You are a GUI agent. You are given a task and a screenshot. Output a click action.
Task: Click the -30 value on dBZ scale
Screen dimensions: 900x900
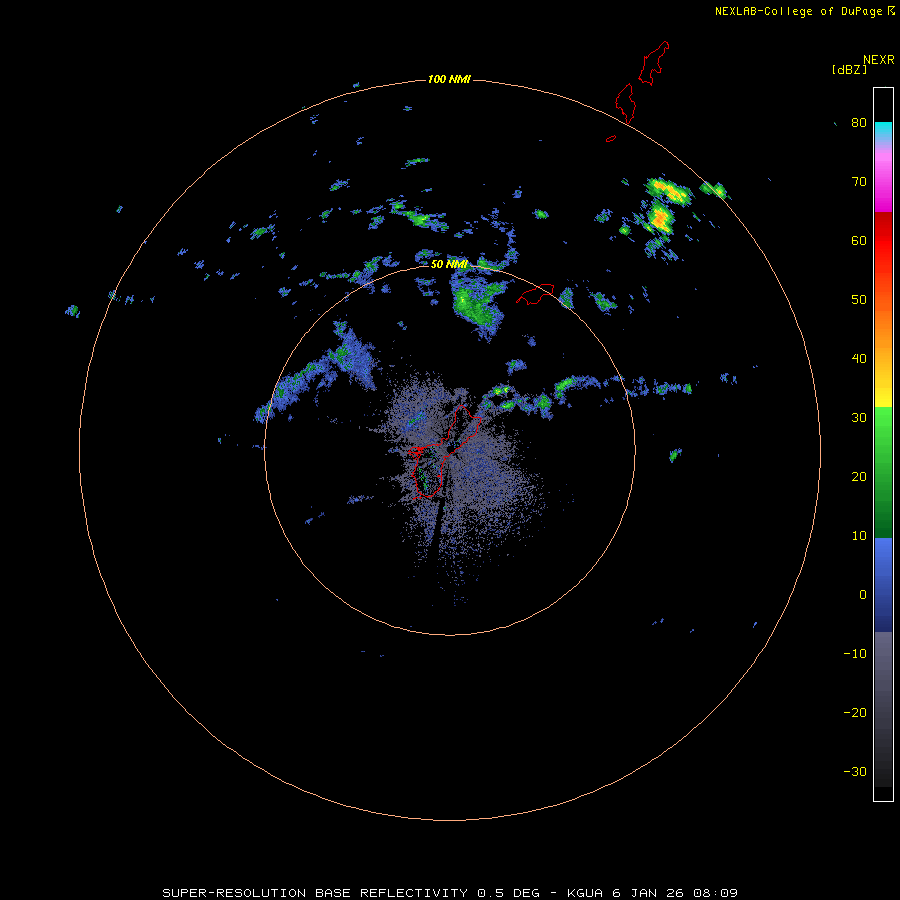[x=855, y=772]
